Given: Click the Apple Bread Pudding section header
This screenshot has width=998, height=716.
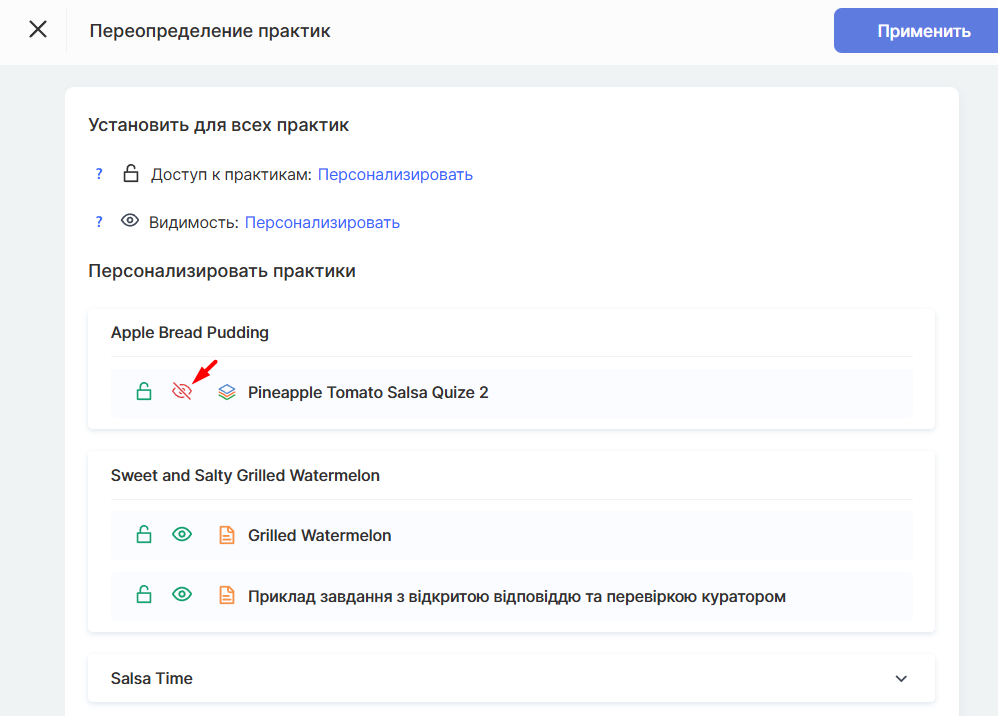Looking at the screenshot, I should click(x=190, y=332).
